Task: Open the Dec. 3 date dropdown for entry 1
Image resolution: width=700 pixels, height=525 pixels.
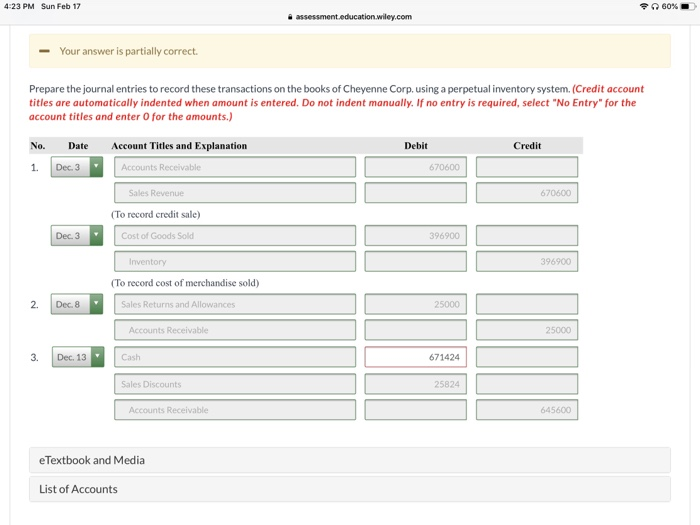Action: coord(77,167)
